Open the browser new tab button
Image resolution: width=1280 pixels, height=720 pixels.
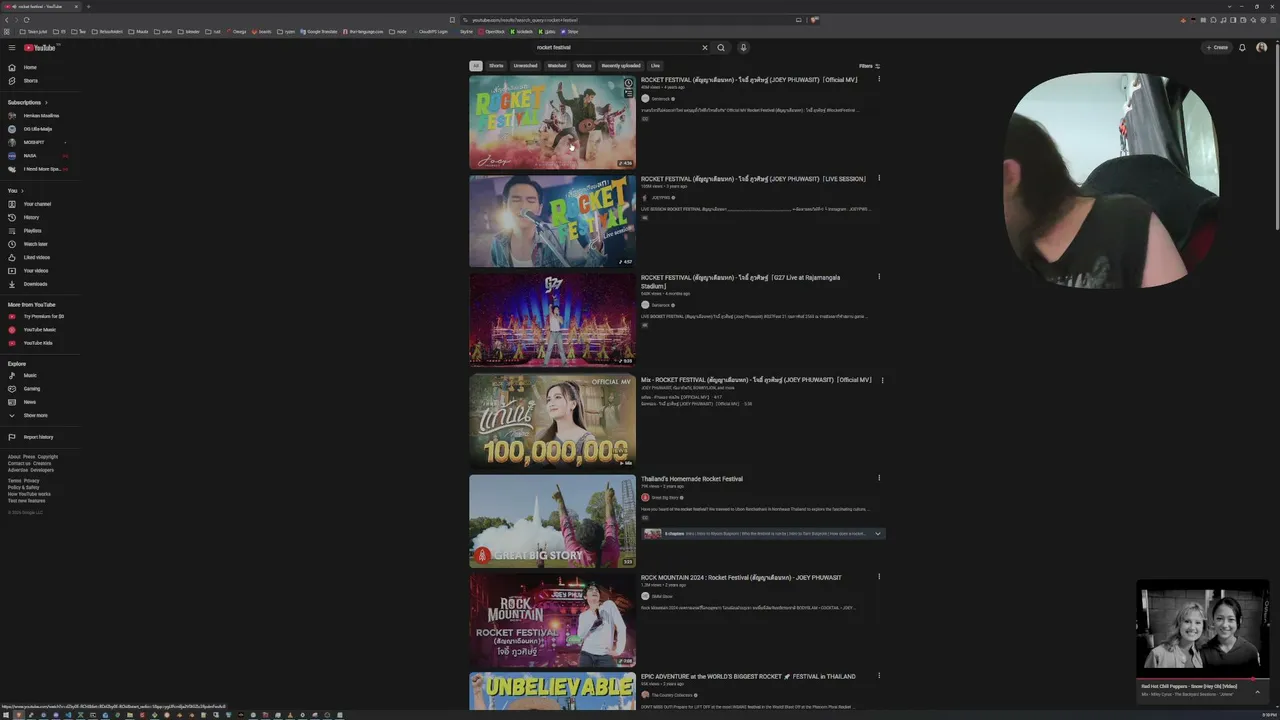tap(88, 6)
